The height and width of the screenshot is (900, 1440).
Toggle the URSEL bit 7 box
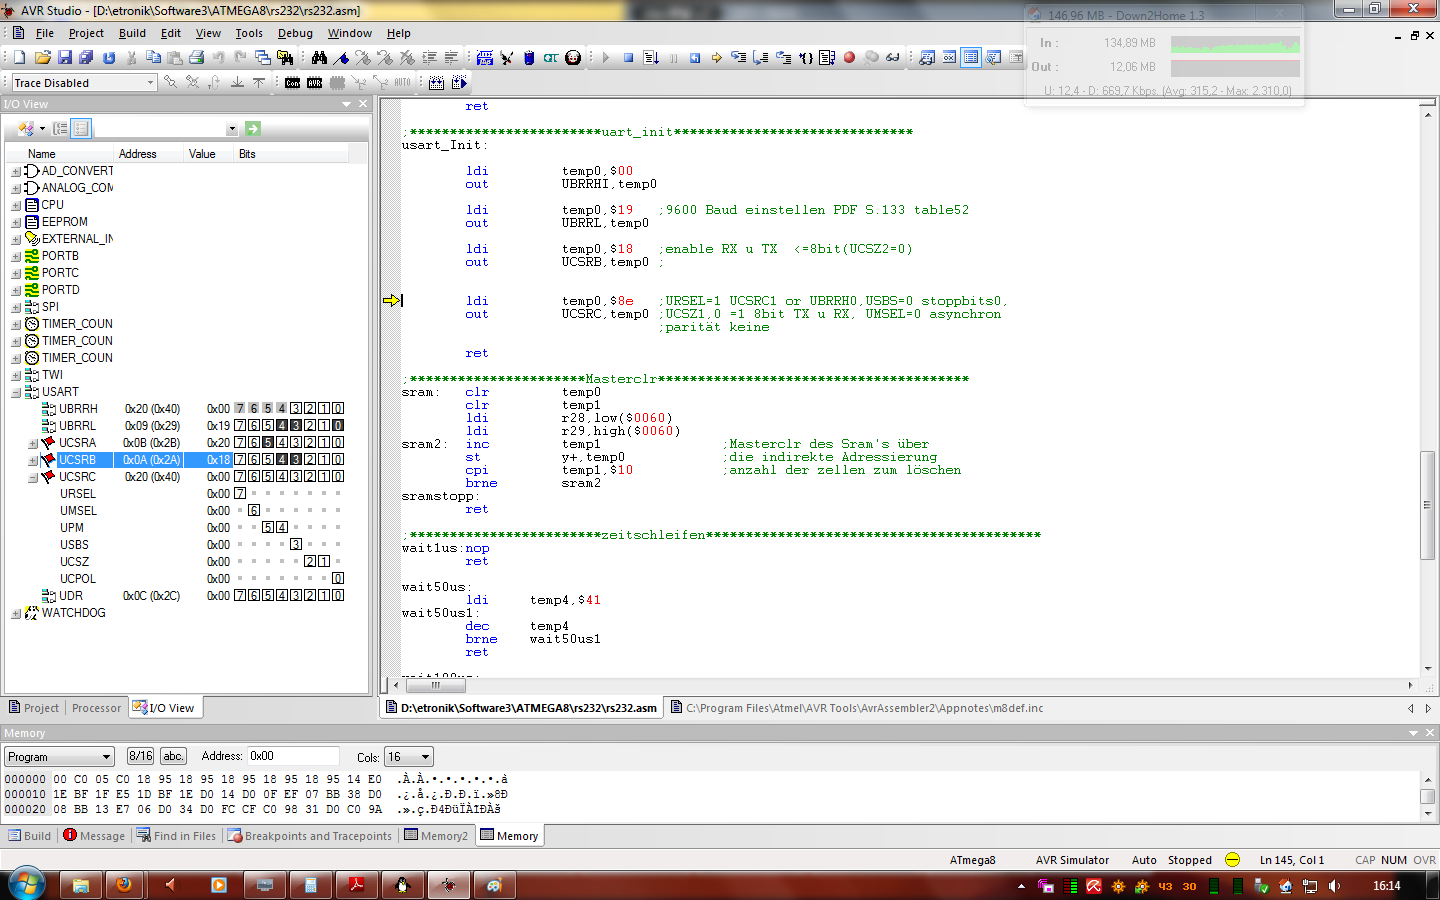tap(240, 494)
